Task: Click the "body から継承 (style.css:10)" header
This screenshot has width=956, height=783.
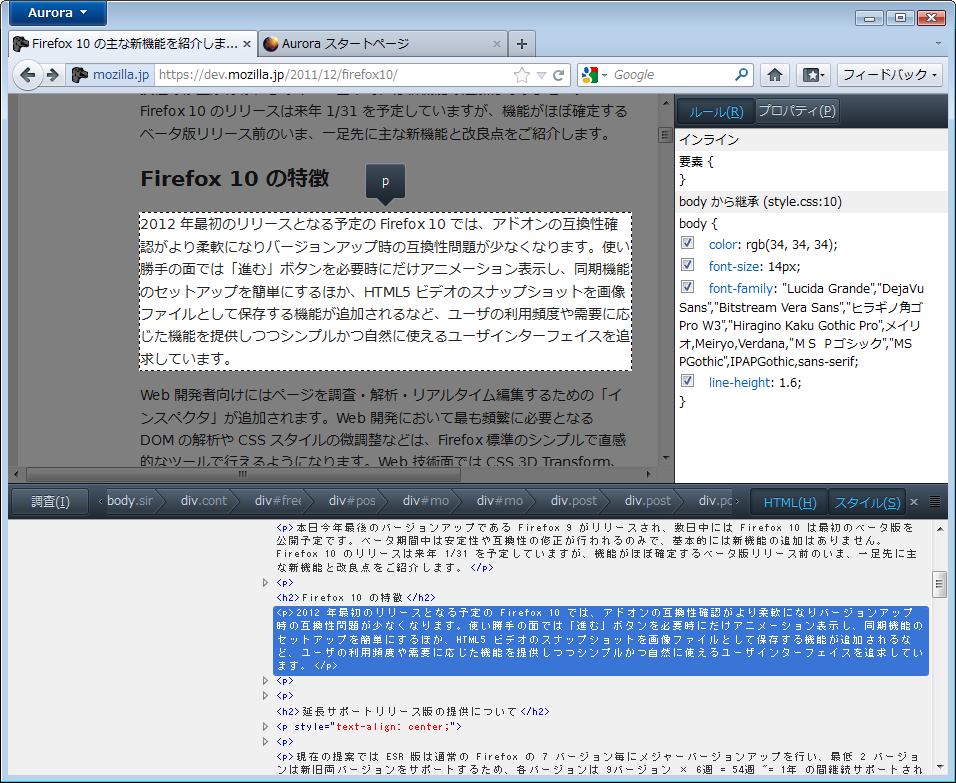Action: pyautogui.click(x=812, y=202)
